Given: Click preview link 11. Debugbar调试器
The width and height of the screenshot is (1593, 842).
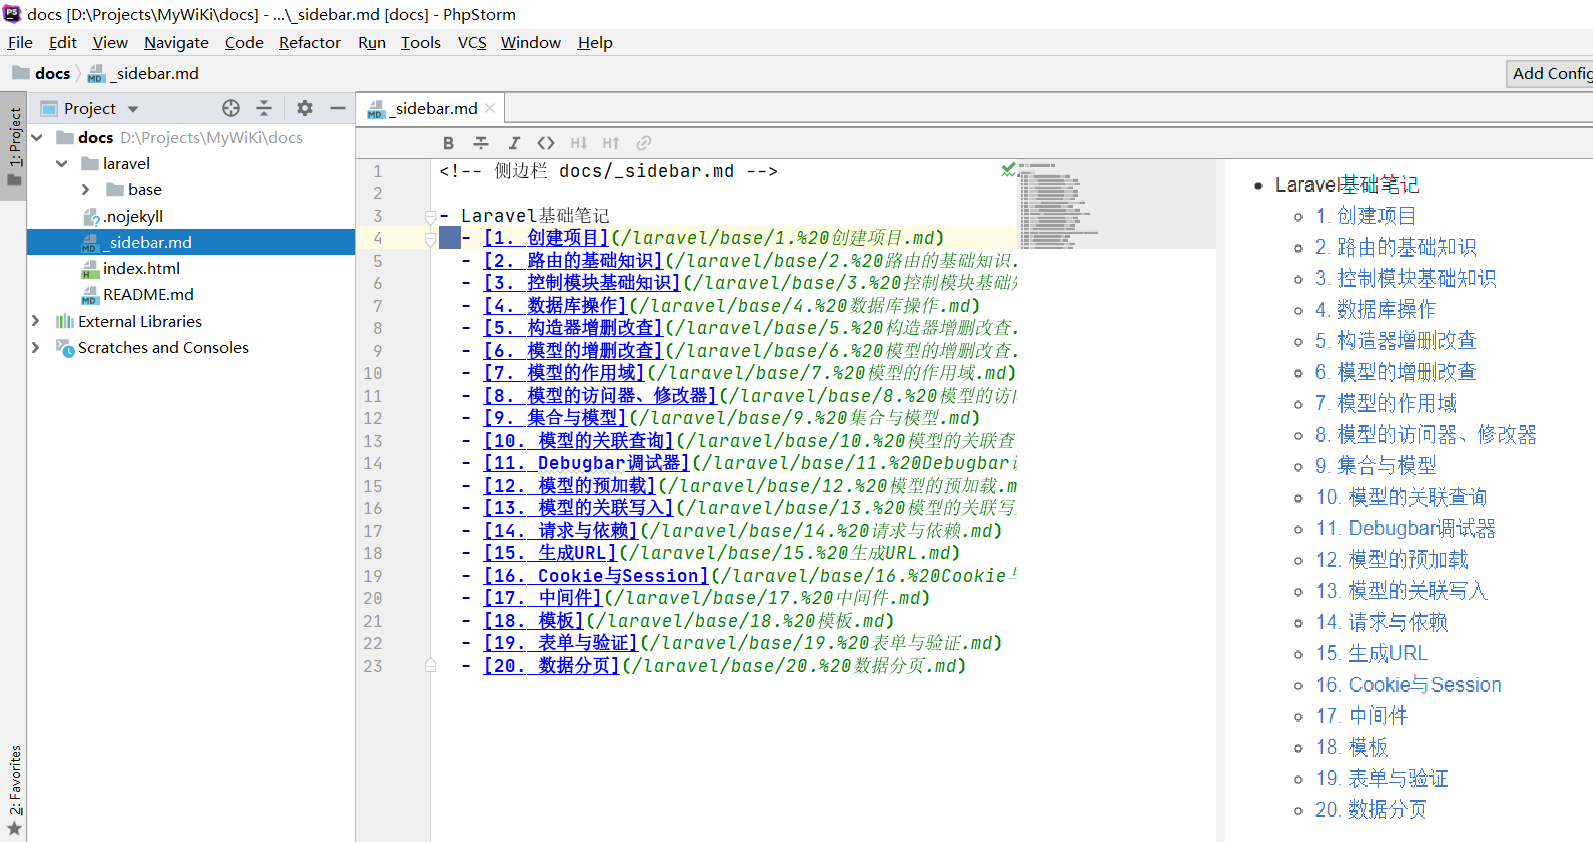Looking at the screenshot, I should [1406, 528].
